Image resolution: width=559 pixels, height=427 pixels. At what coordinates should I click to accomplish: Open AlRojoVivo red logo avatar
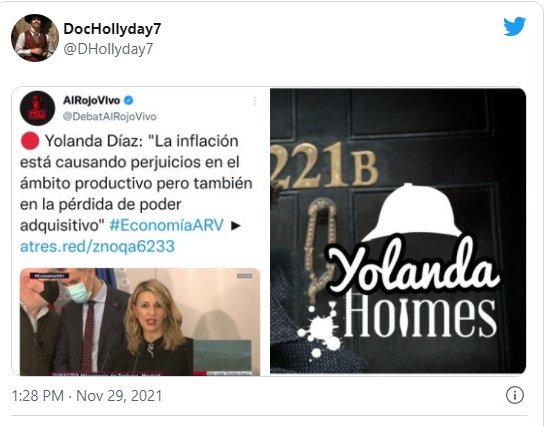[37, 108]
